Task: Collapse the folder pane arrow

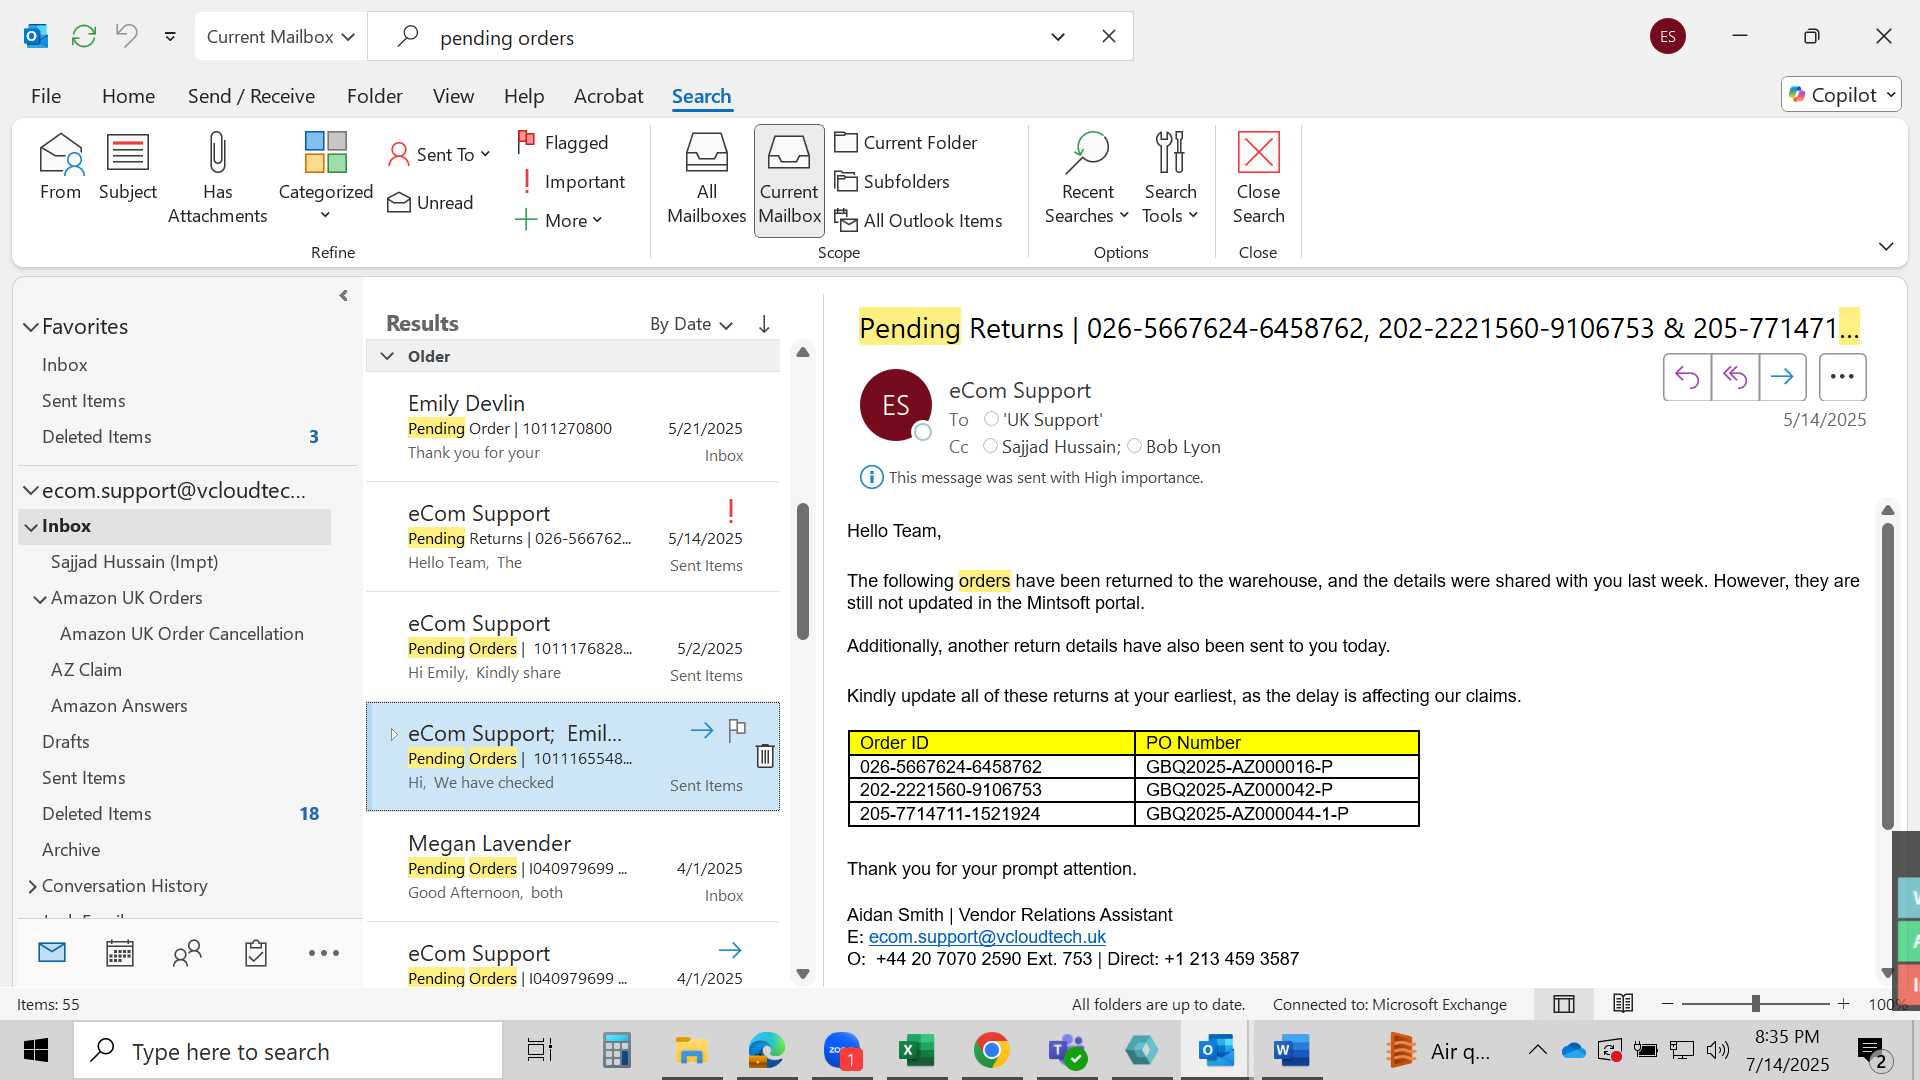Action: pyautogui.click(x=343, y=296)
